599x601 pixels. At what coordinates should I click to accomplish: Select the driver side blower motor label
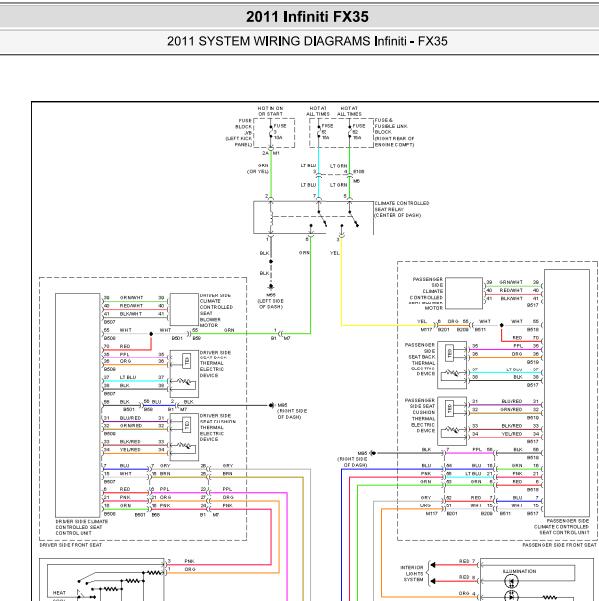216,310
